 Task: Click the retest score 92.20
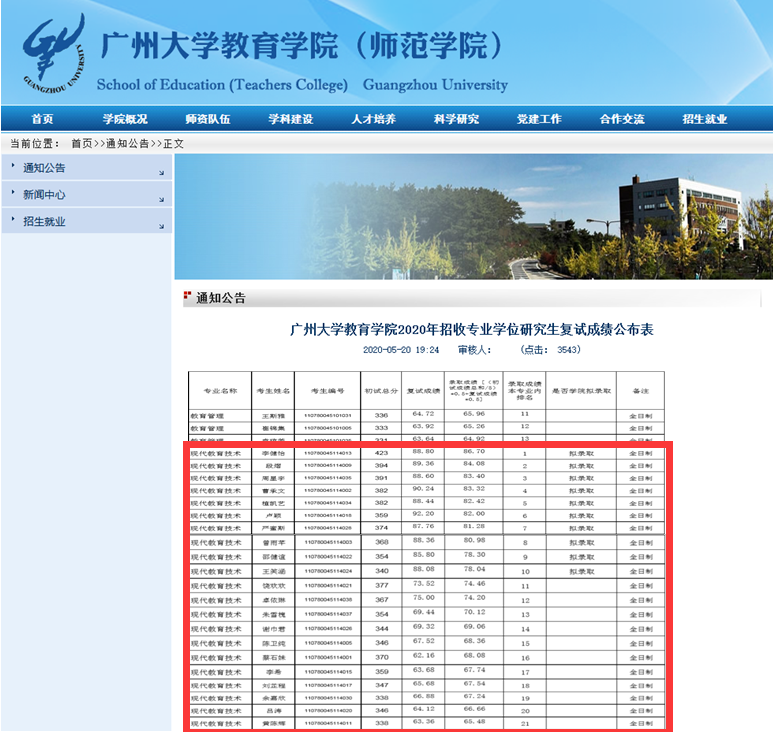pyautogui.click(x=423, y=513)
